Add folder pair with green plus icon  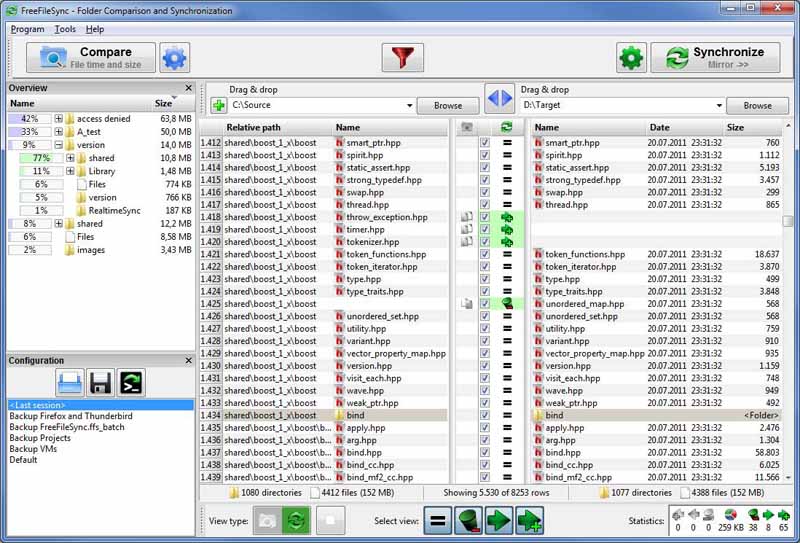coord(218,105)
